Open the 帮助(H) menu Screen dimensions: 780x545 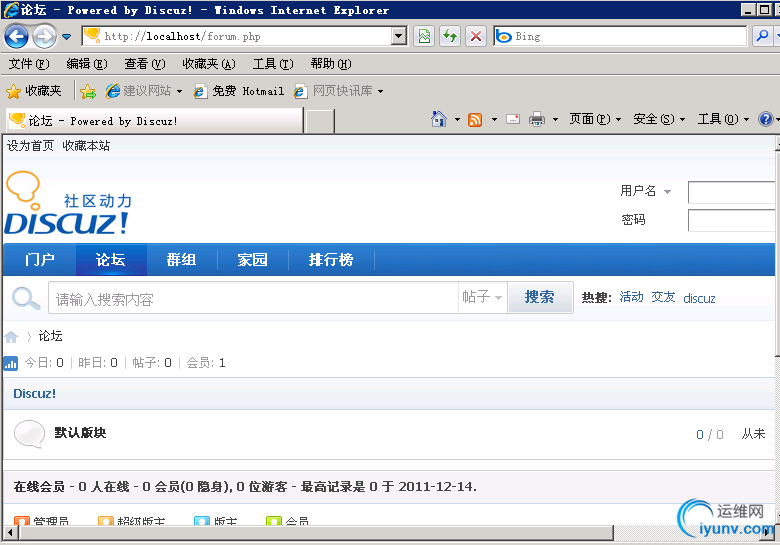[x=331, y=64]
